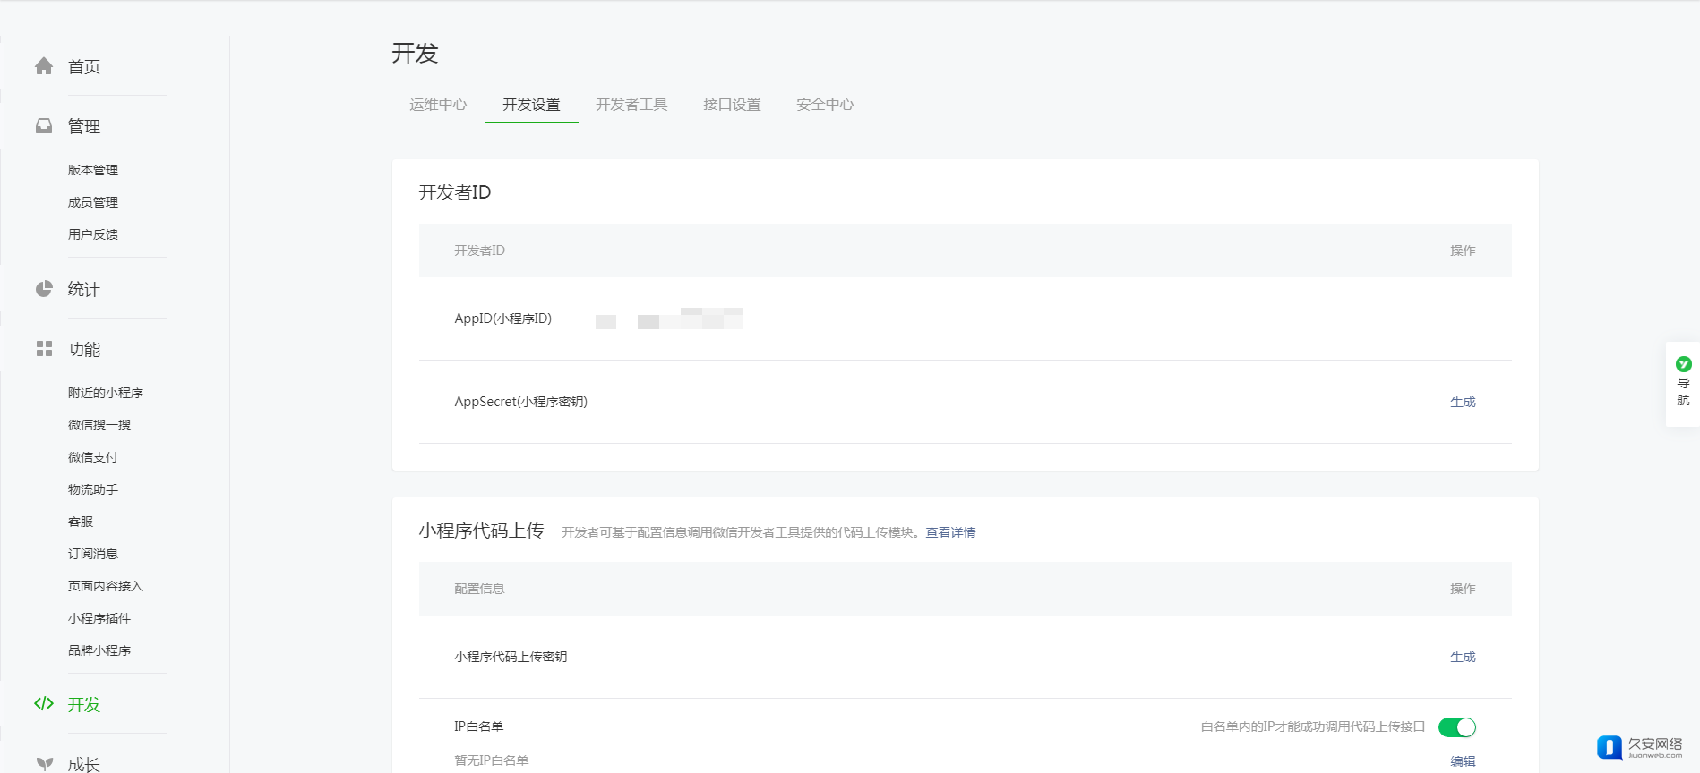Select 微信支付 in the sidebar

click(x=93, y=458)
